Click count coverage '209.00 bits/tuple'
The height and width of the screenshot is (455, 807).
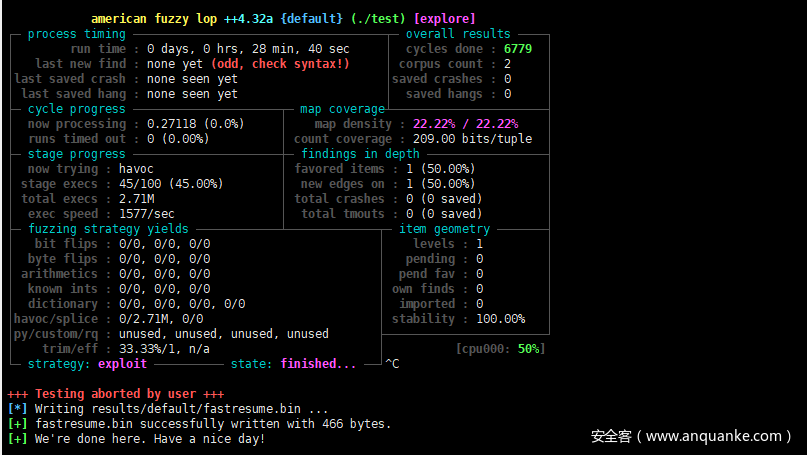click(472, 139)
